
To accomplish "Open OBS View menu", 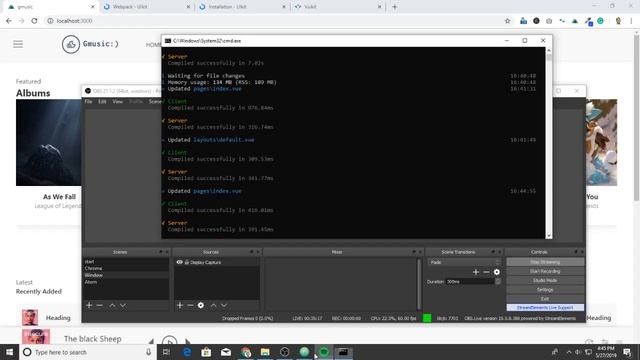I will click(x=118, y=102).
